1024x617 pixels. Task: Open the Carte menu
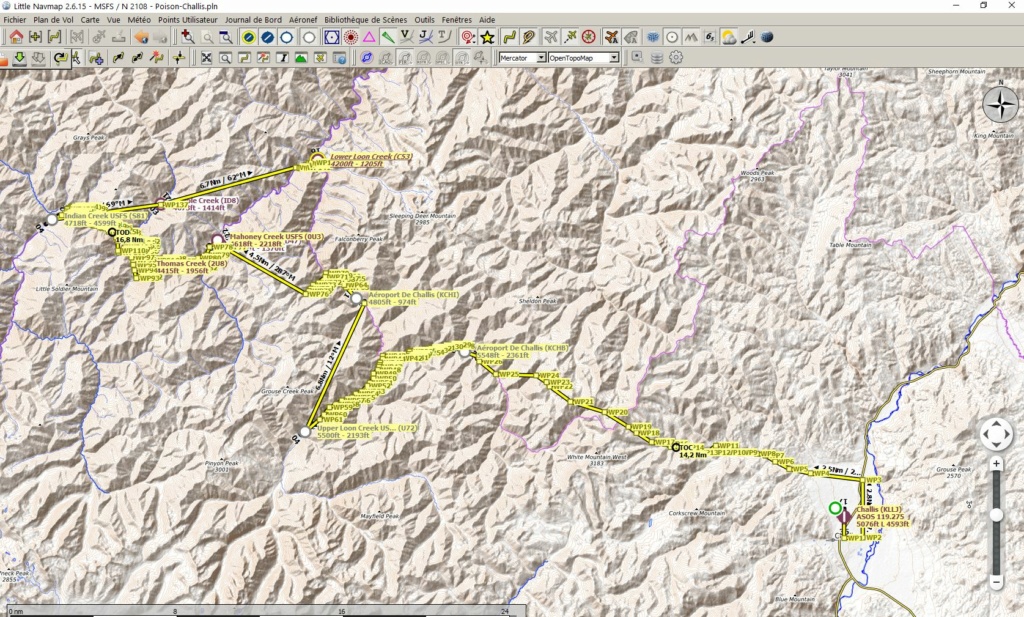pos(90,20)
